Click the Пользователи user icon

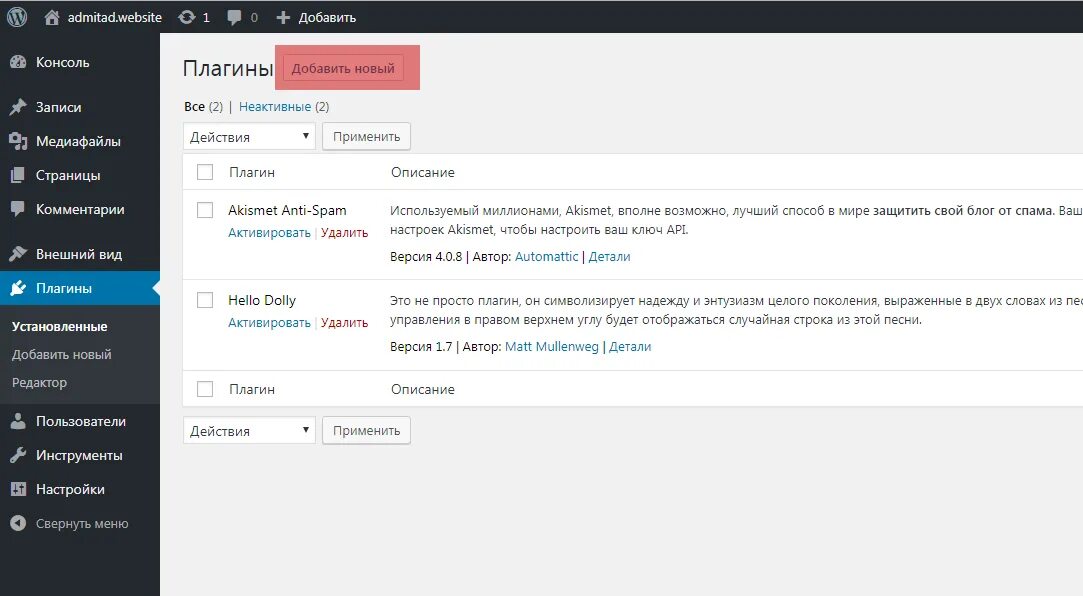18,421
